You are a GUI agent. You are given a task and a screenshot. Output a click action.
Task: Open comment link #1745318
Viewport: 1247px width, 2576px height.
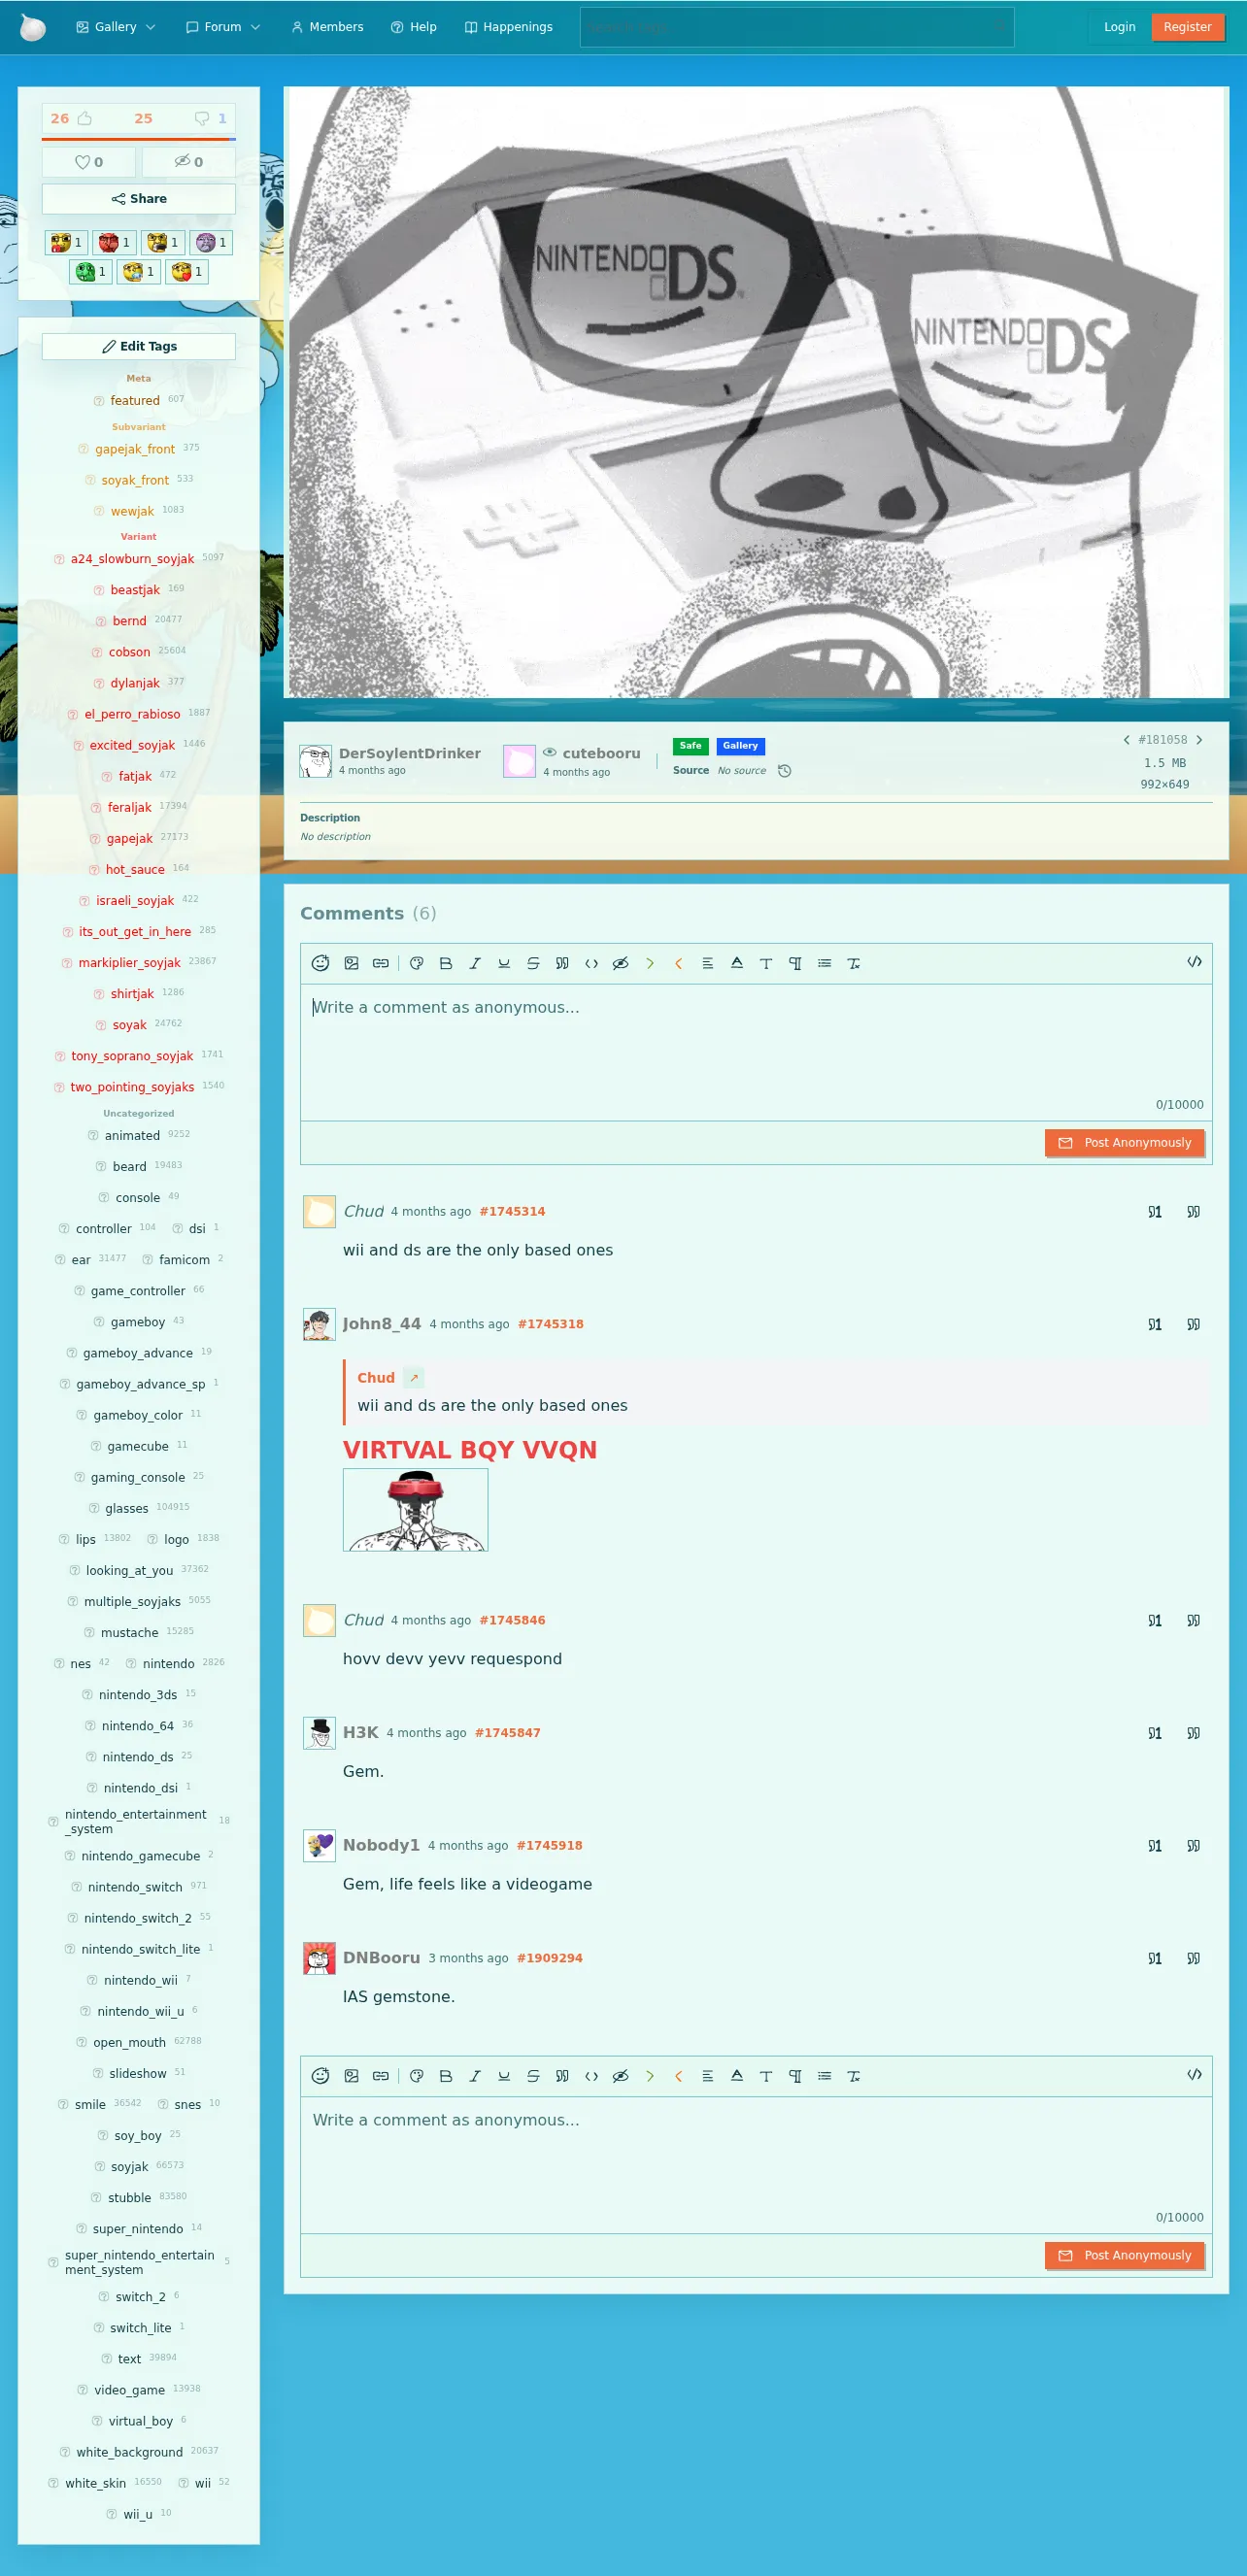click(550, 1324)
